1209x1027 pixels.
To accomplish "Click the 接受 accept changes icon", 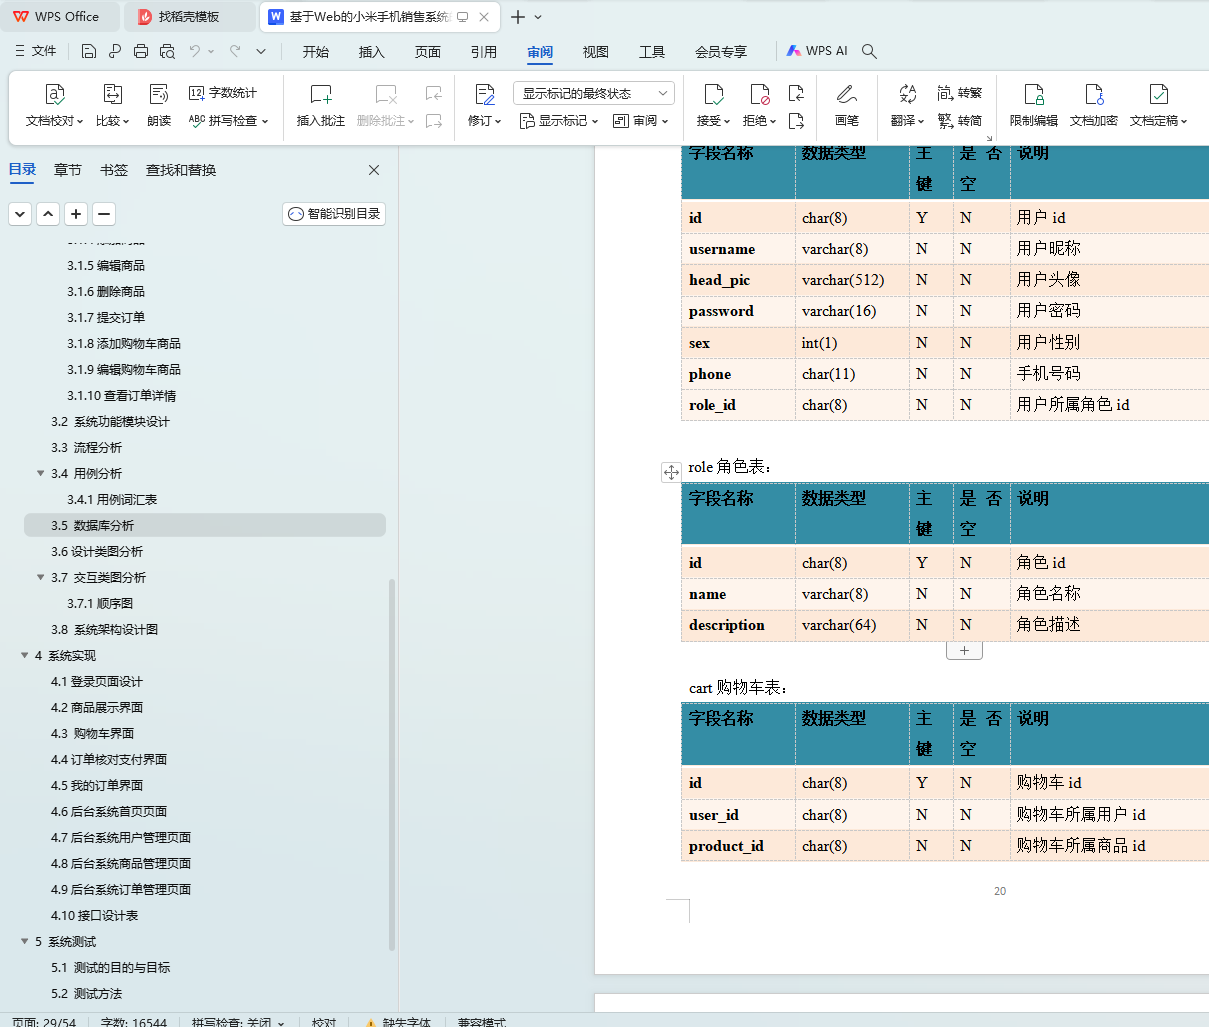I will point(713,94).
